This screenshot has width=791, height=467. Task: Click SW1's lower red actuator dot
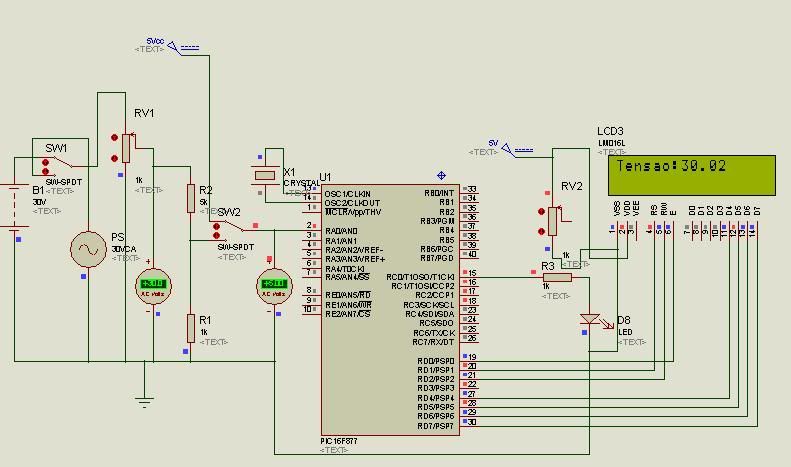pyautogui.click(x=45, y=171)
